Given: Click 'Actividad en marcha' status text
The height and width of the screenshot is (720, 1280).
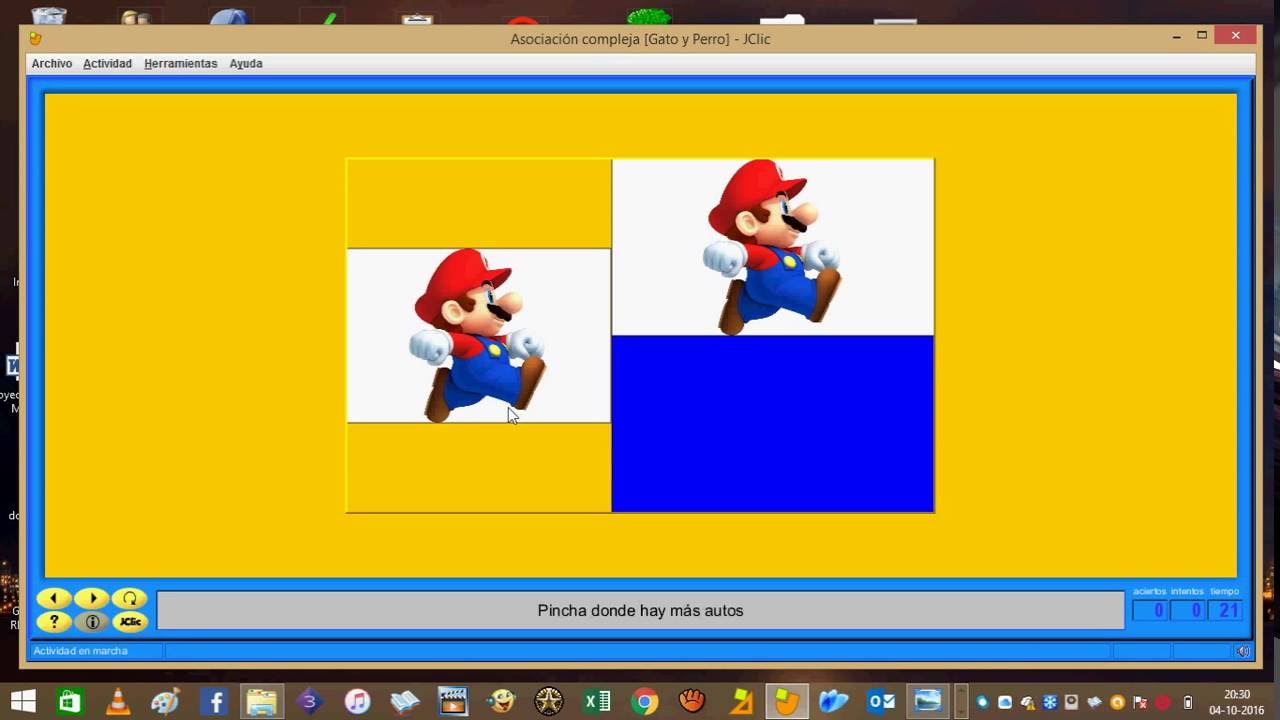Looking at the screenshot, I should (x=81, y=651).
